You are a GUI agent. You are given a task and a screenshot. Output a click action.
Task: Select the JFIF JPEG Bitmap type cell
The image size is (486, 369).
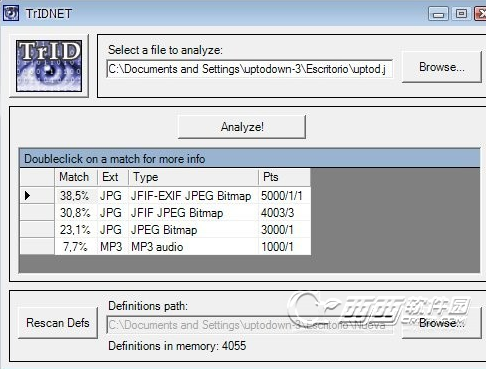click(193, 212)
